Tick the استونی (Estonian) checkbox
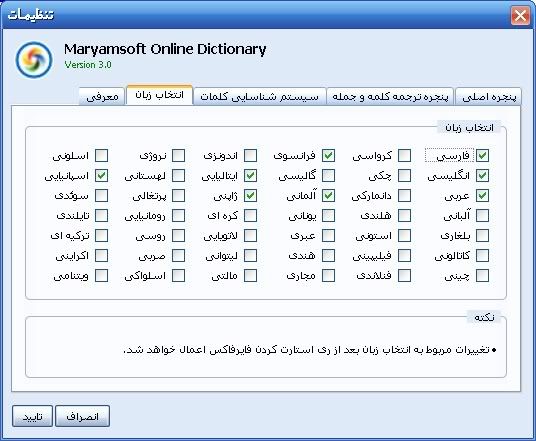This screenshot has width=536, height=441. [404, 236]
